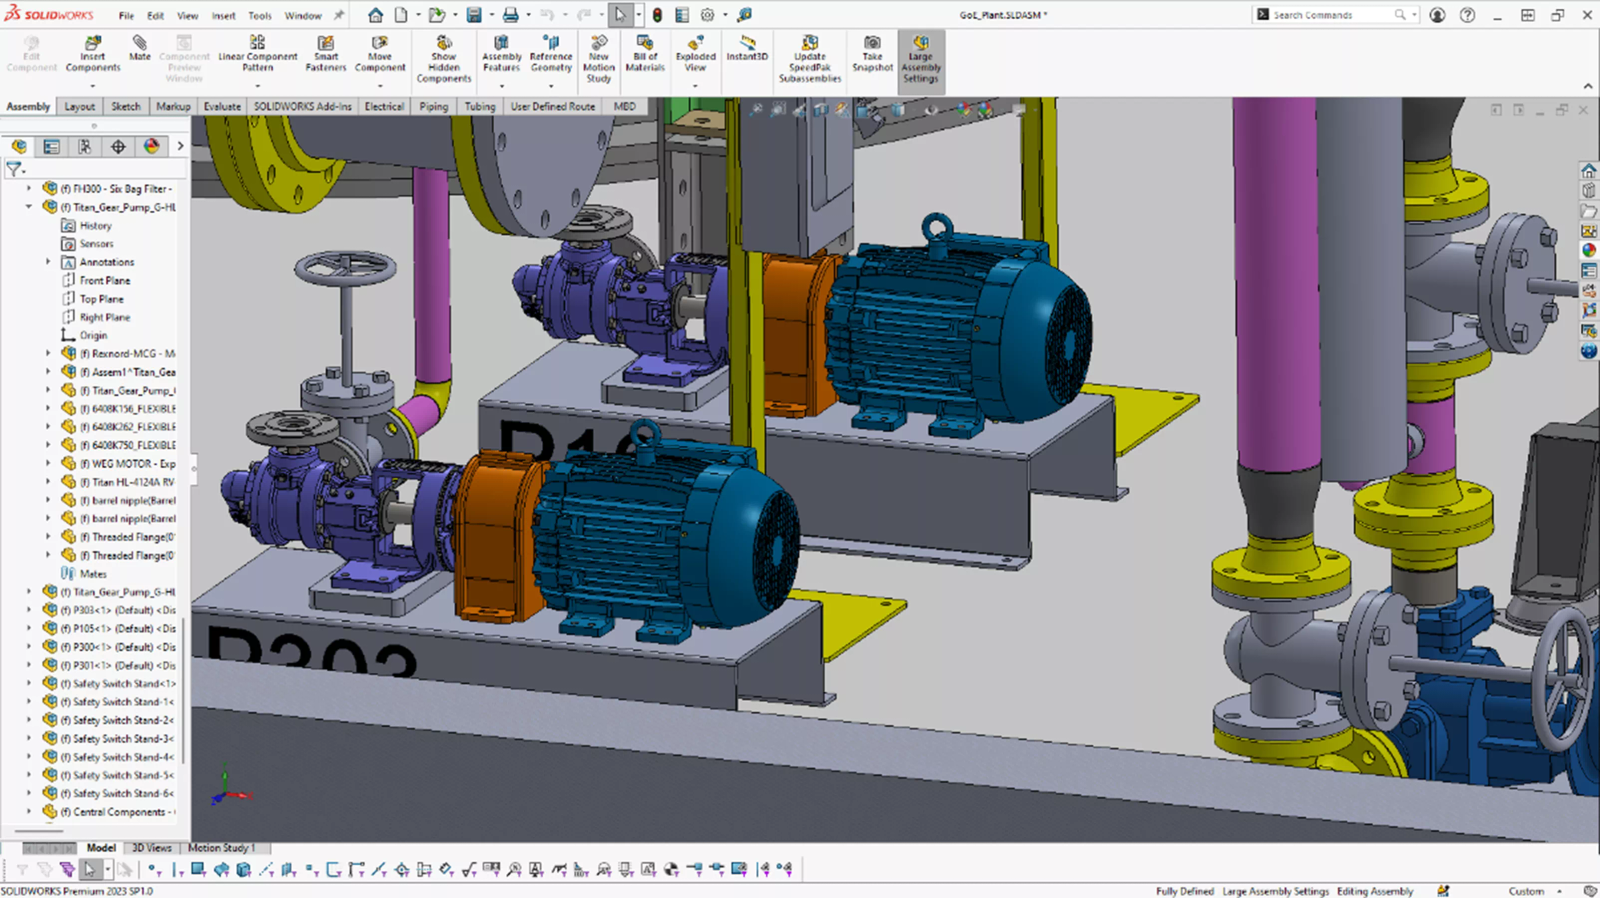The width and height of the screenshot is (1600, 898).
Task: Click Update SpeedPak Subassemblies
Action: [810, 59]
